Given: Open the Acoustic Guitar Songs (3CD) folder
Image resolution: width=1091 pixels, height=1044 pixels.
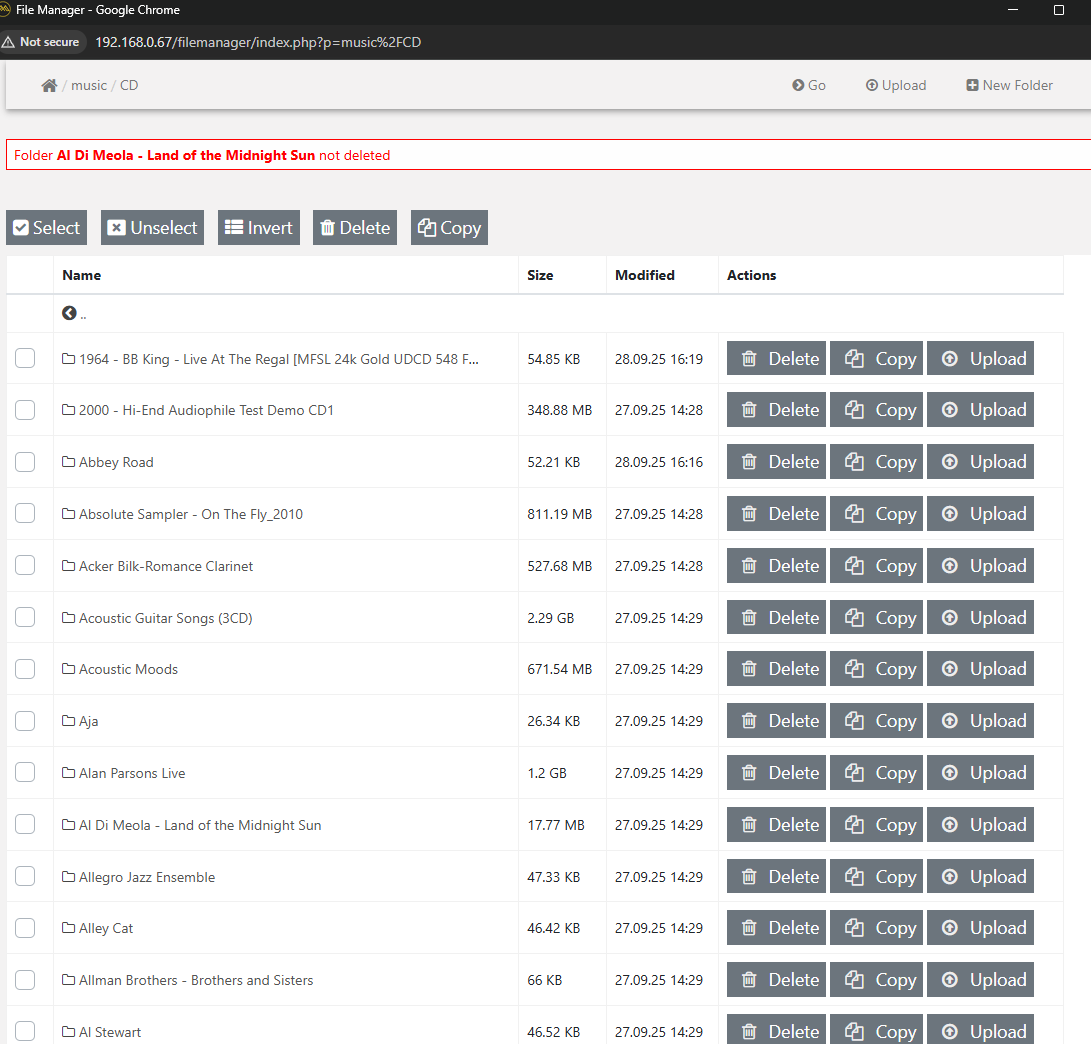Looking at the screenshot, I should click(165, 618).
